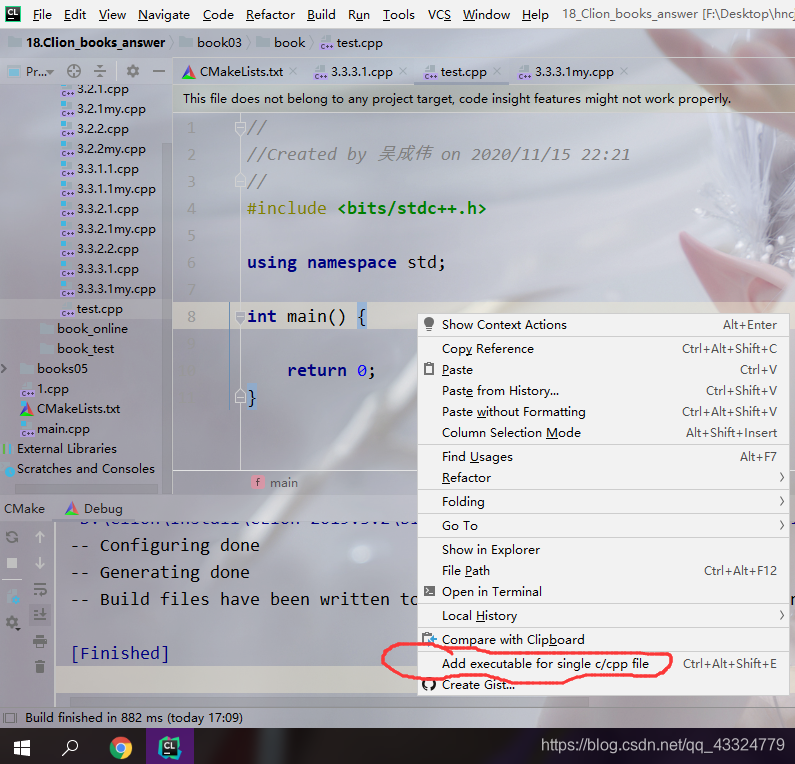This screenshot has width=795, height=764.
Task: Click the Project panel horizontal scrollbar
Action: point(86,489)
